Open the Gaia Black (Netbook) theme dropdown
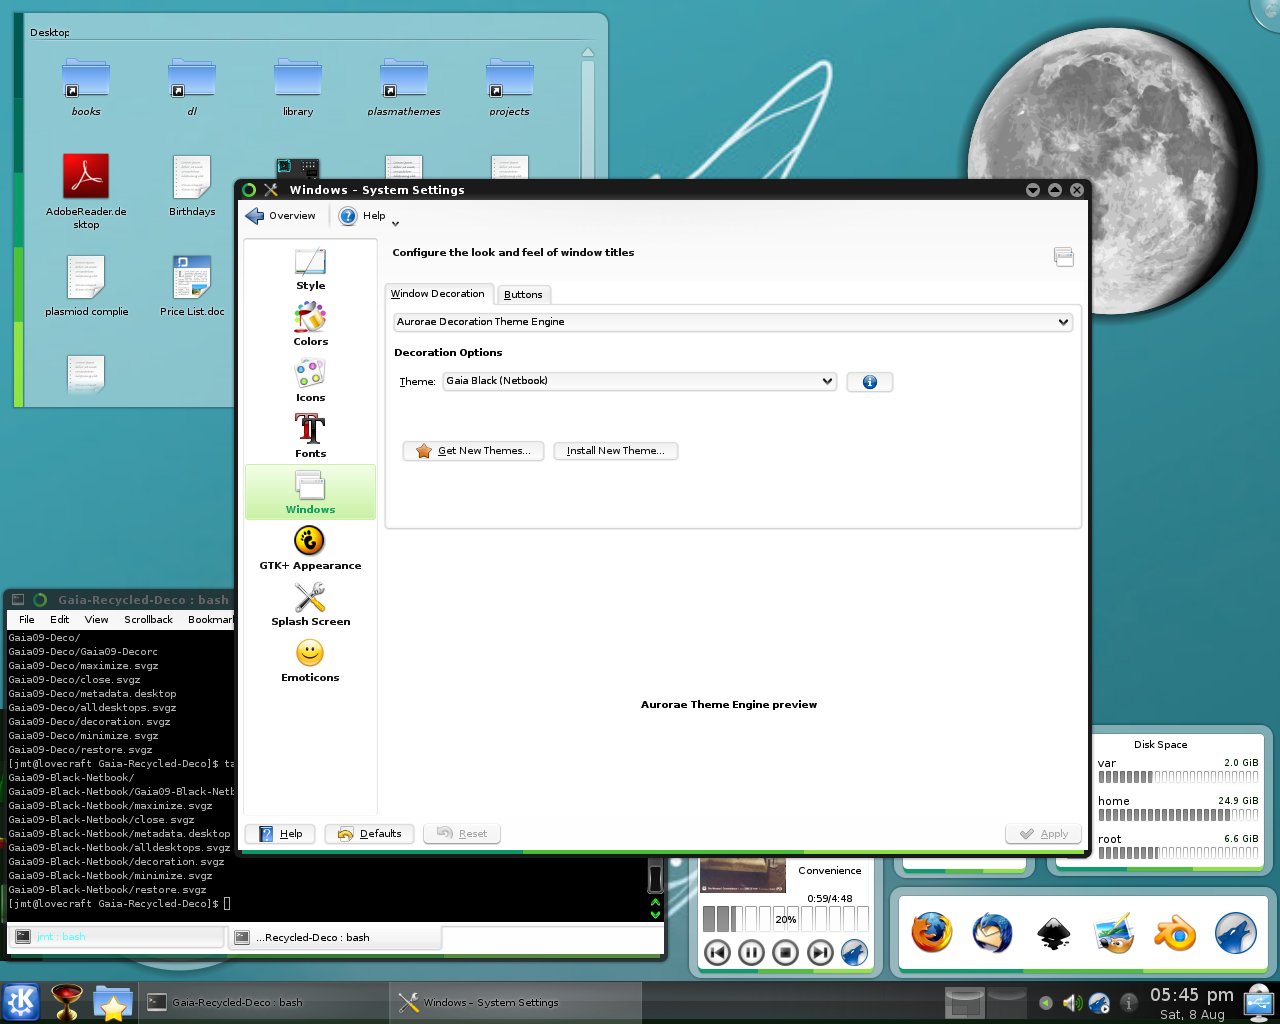This screenshot has height=1024, width=1280. point(640,381)
